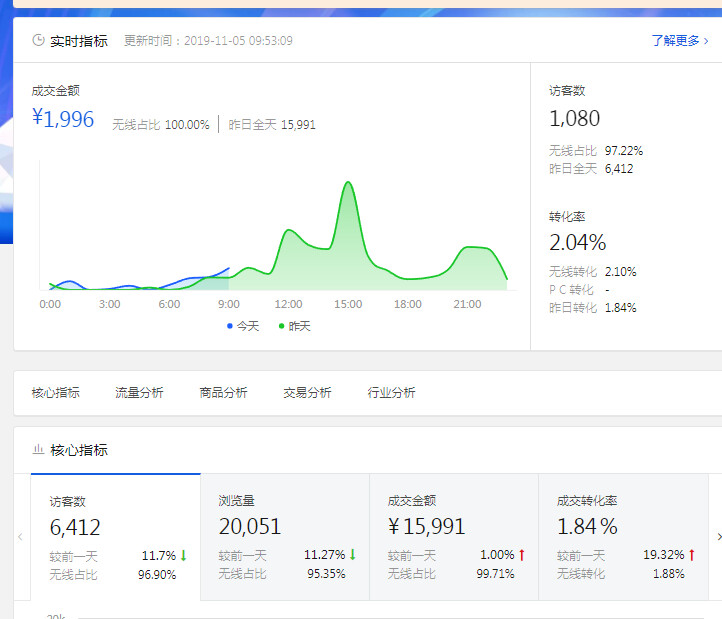This screenshot has width=722, height=619.
Task: Switch to the 流量分析 tab
Action: (x=139, y=393)
